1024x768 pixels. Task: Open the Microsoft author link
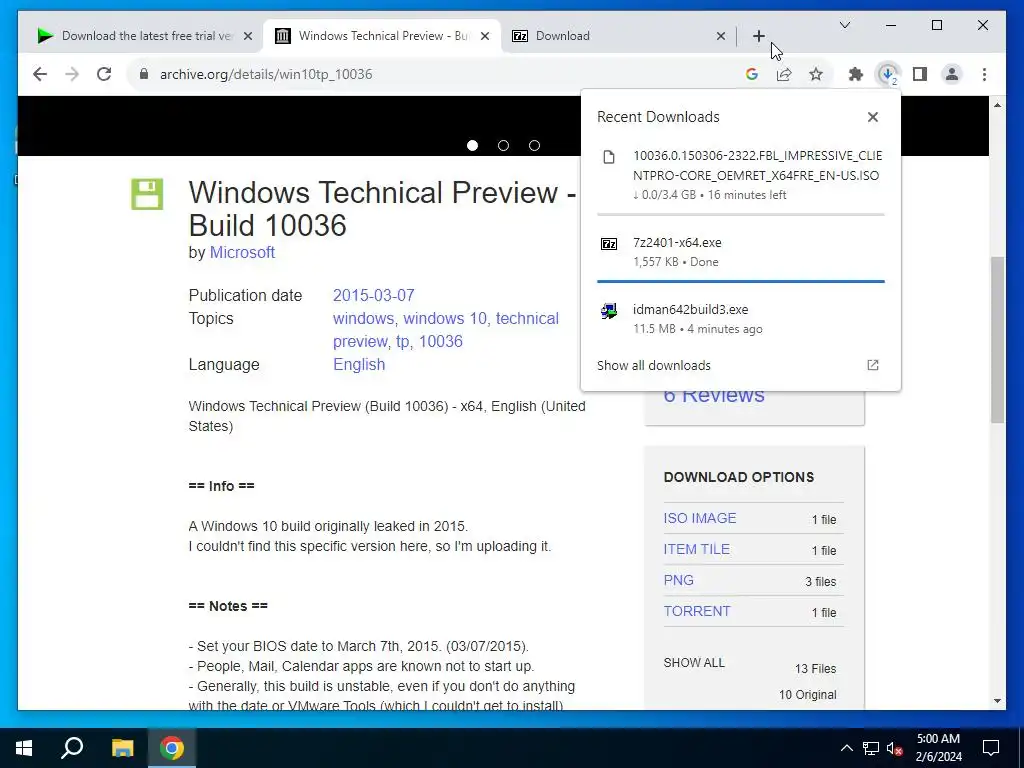coord(242,252)
